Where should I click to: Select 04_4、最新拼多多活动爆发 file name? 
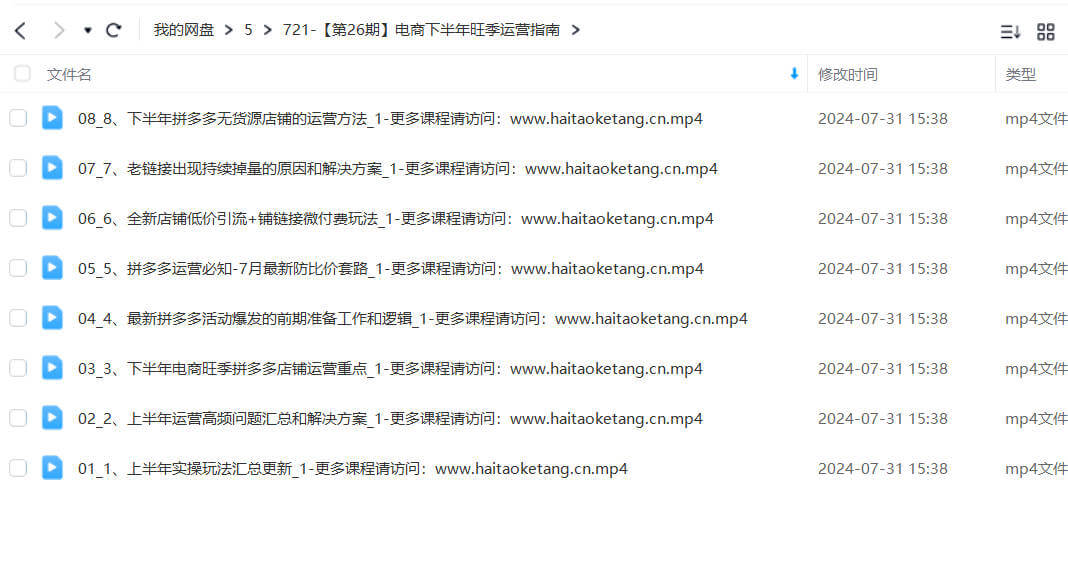pyautogui.click(x=413, y=318)
